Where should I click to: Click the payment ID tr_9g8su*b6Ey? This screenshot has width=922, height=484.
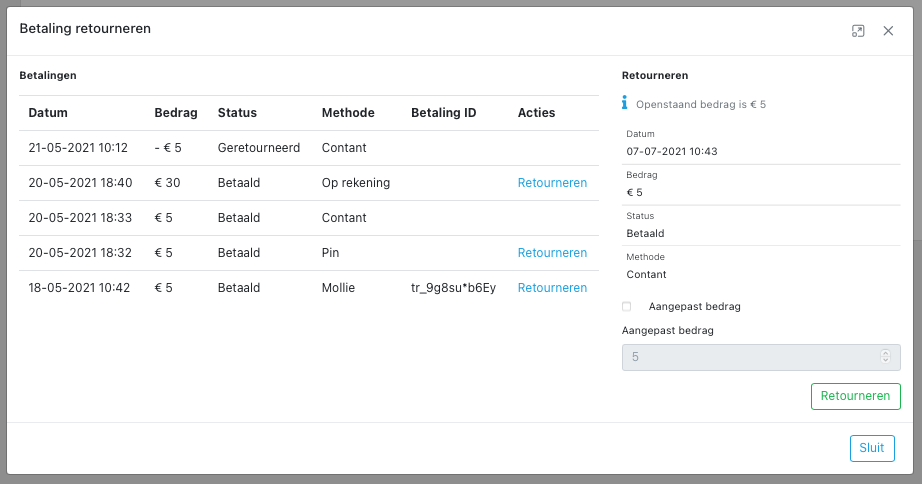point(453,288)
